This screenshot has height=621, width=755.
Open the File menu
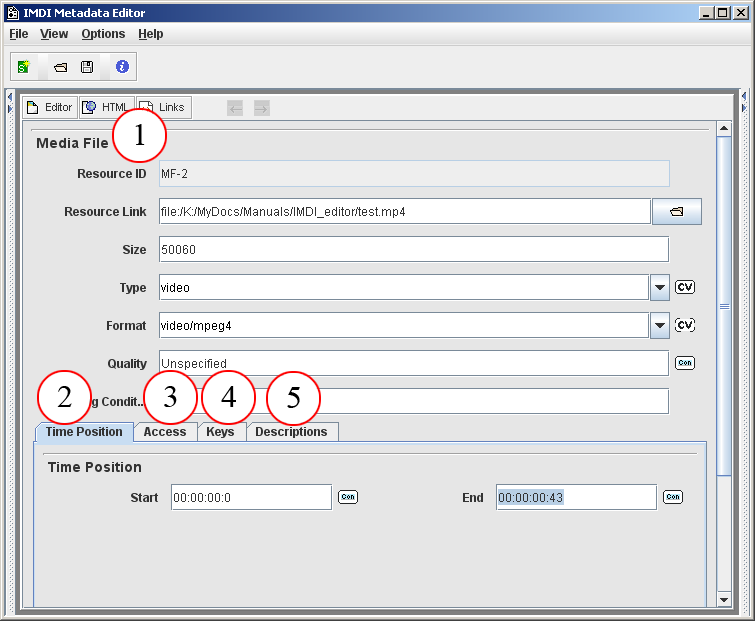click(19, 34)
